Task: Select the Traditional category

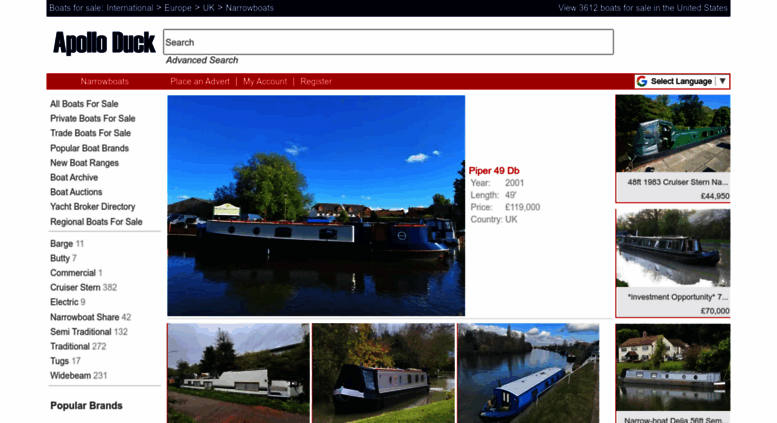Action: [x=70, y=346]
